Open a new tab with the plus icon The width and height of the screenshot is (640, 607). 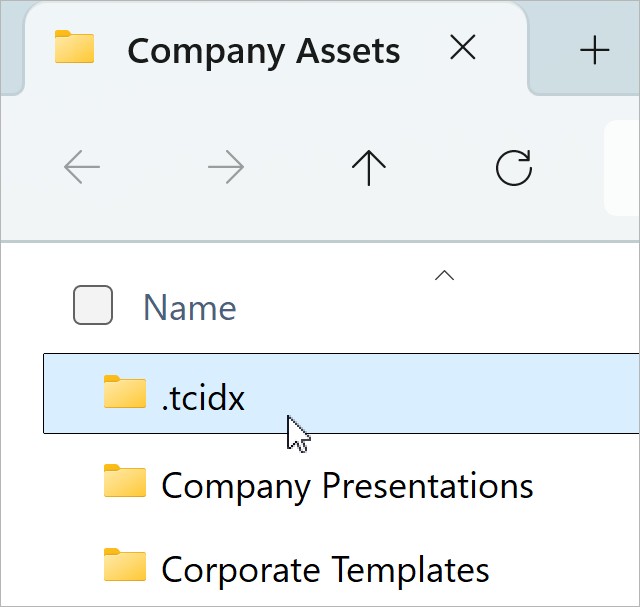[x=595, y=50]
